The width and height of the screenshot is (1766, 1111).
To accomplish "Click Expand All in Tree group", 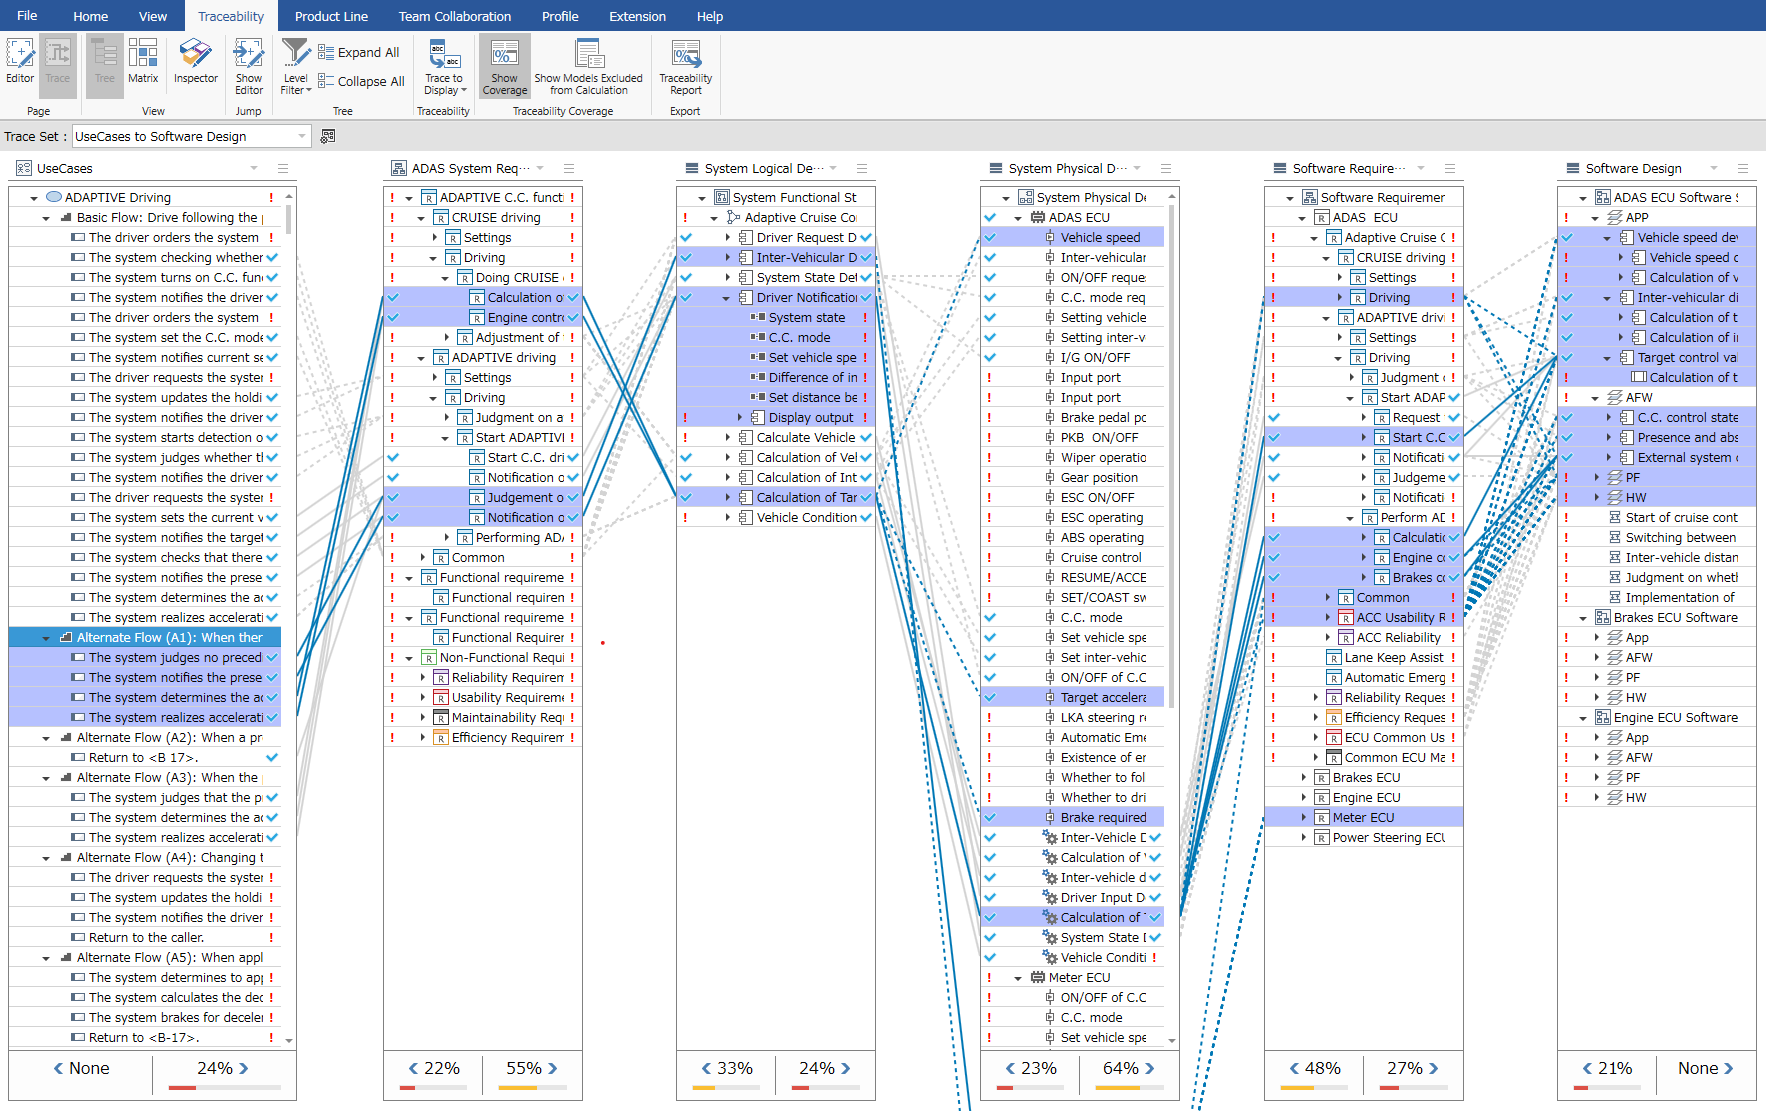I will click(x=359, y=53).
